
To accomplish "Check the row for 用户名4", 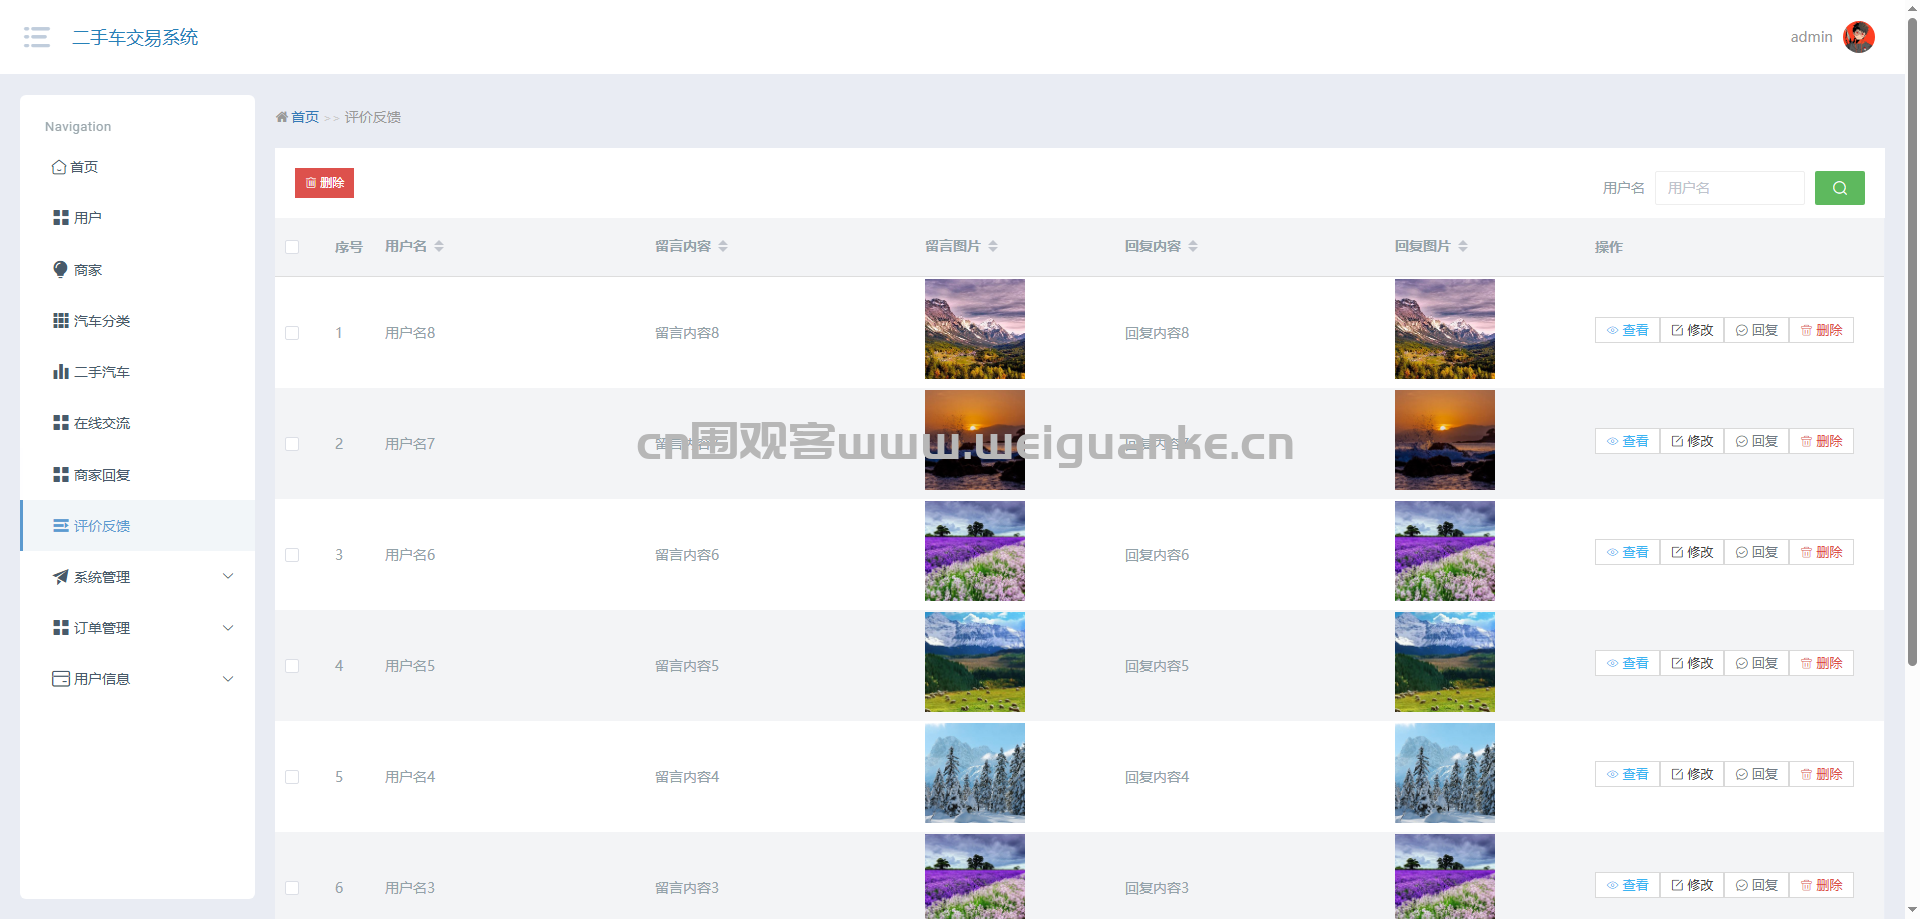I will [292, 777].
